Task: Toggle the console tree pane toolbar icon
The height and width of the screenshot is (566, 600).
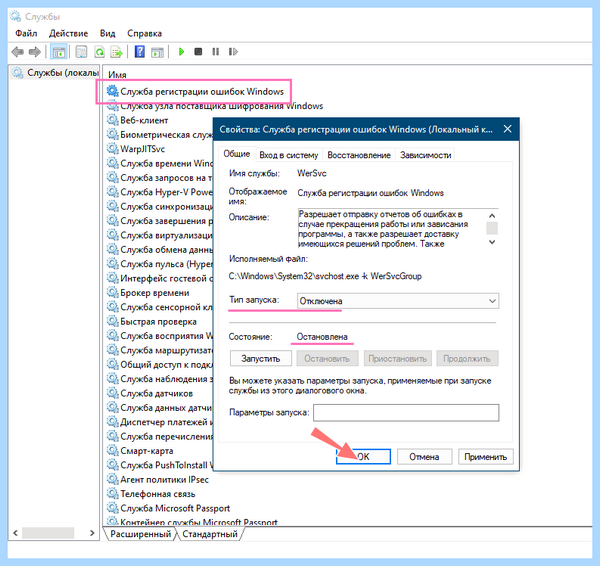Action: click(59, 52)
